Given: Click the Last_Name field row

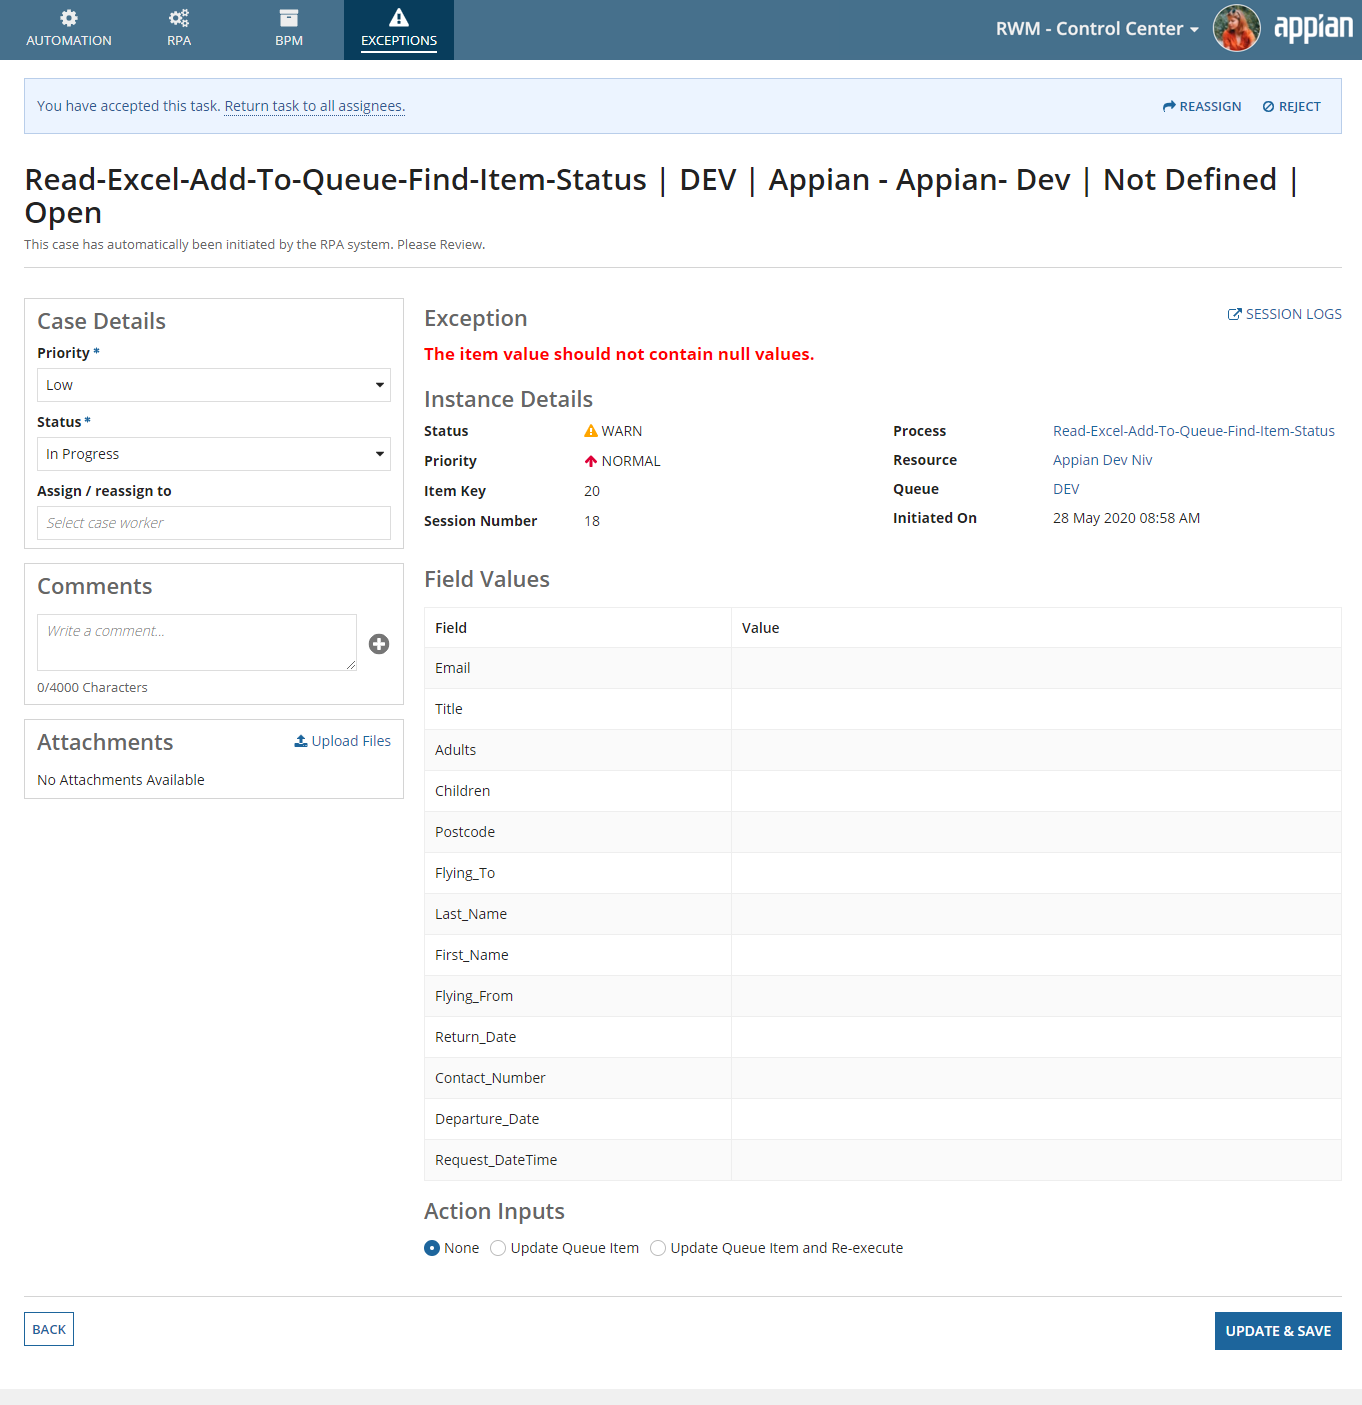Looking at the screenshot, I should 883,914.
